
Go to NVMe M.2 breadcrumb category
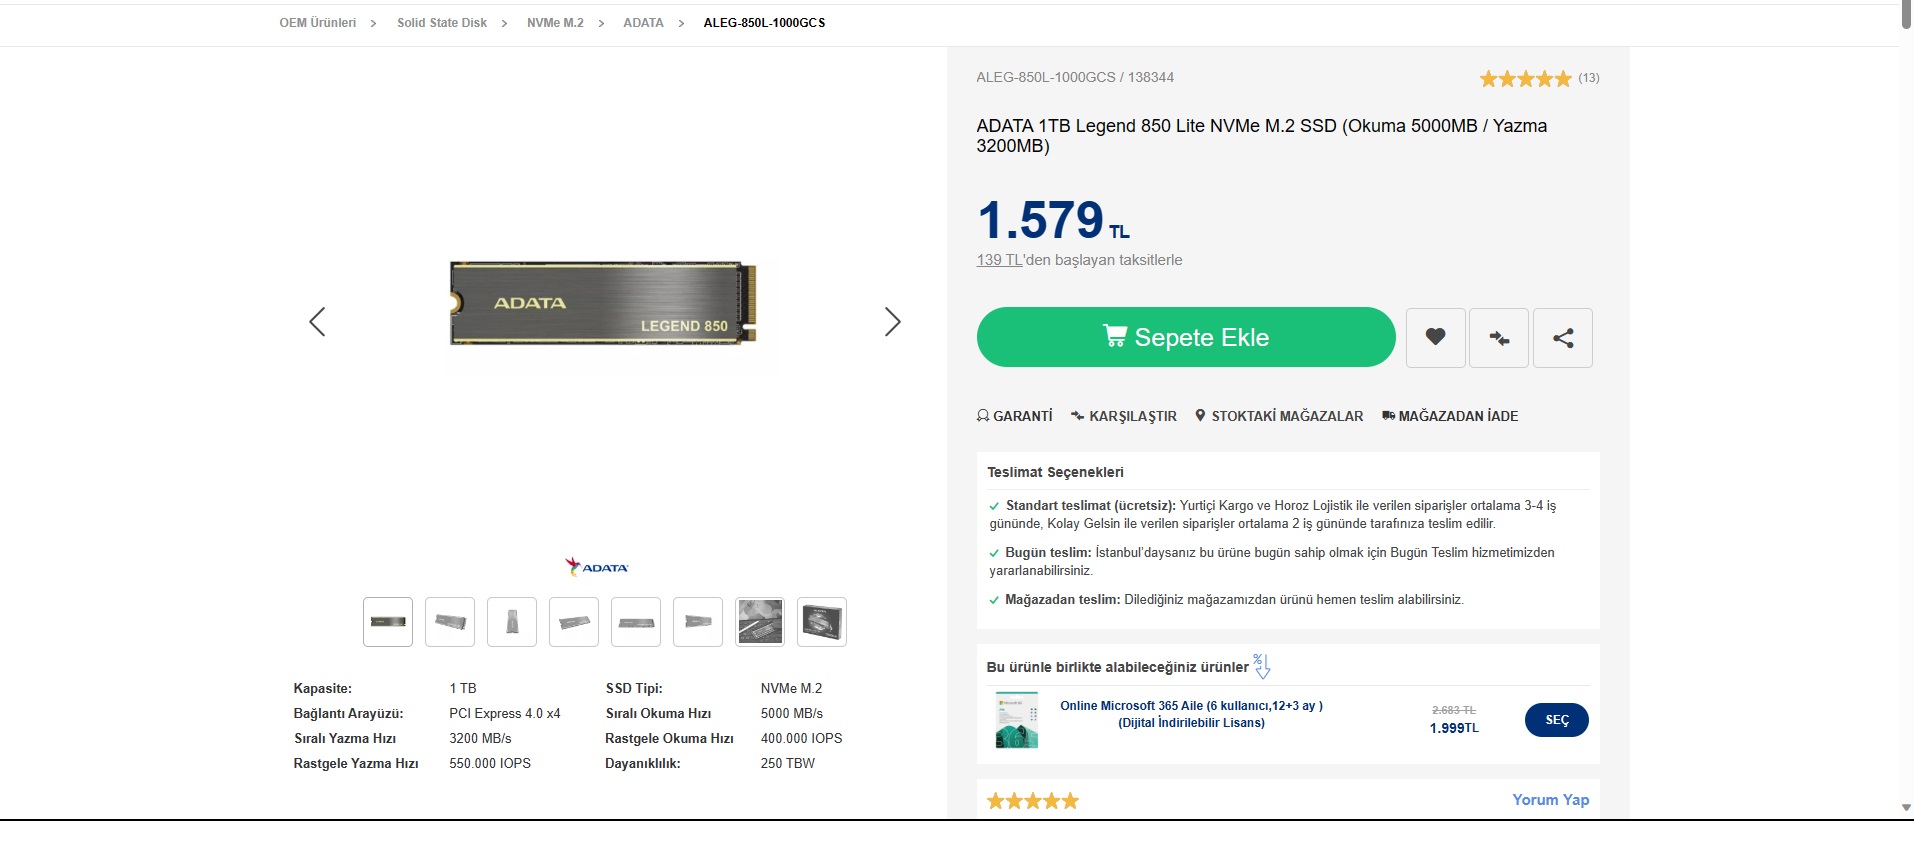coord(555,23)
